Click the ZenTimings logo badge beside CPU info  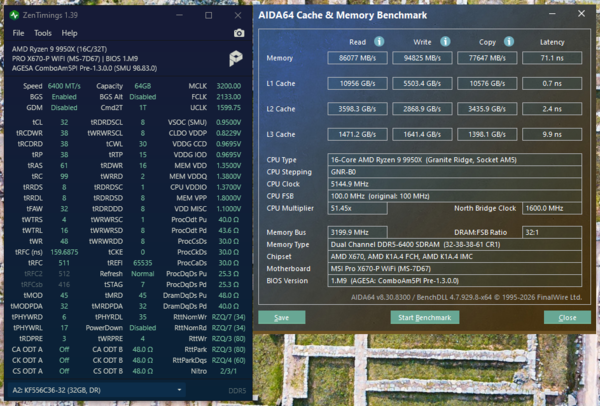[236, 58]
